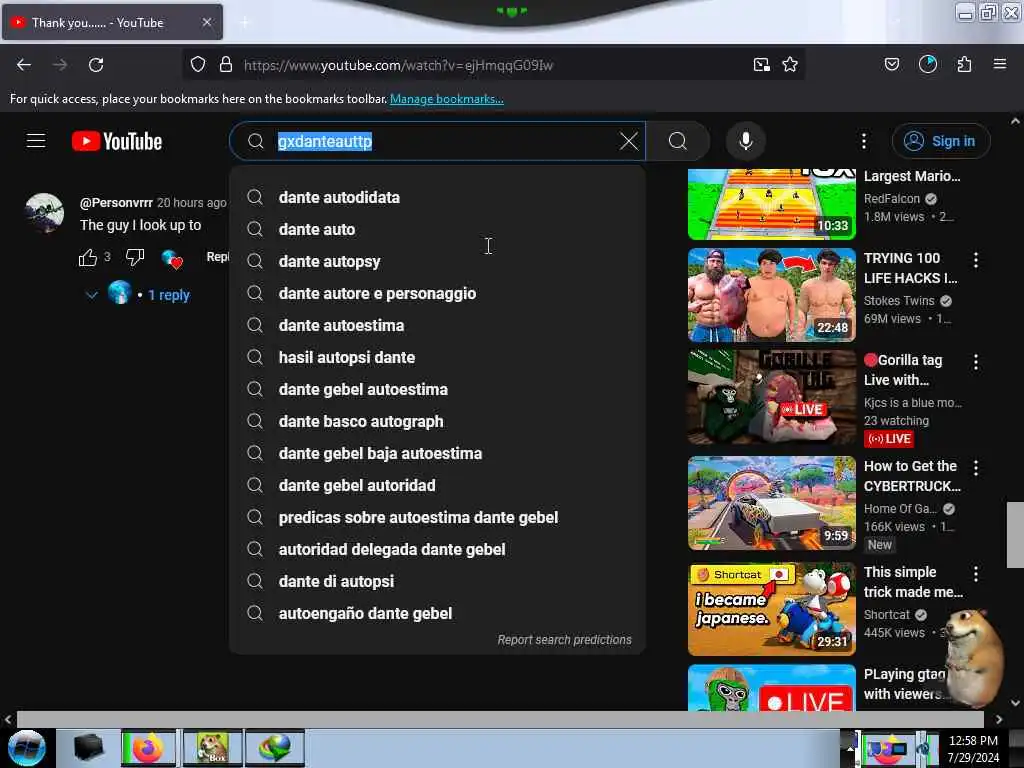
Task: Open a new browser tab
Action: tap(244, 23)
